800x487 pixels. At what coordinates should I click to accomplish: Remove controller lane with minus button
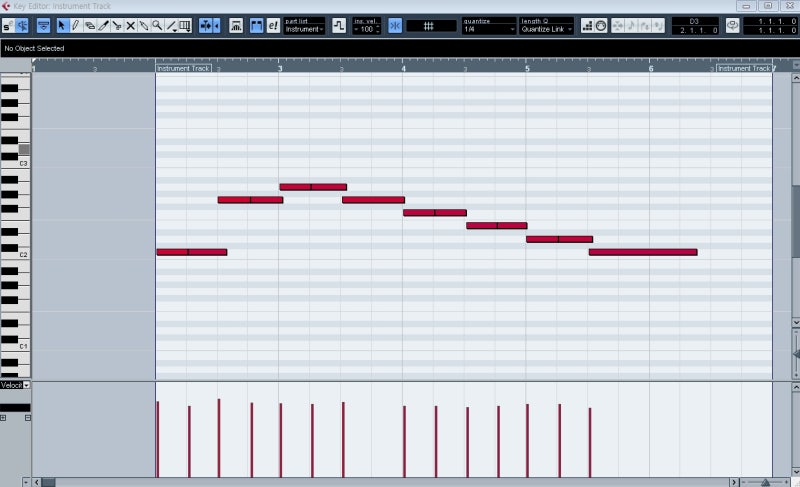point(28,418)
